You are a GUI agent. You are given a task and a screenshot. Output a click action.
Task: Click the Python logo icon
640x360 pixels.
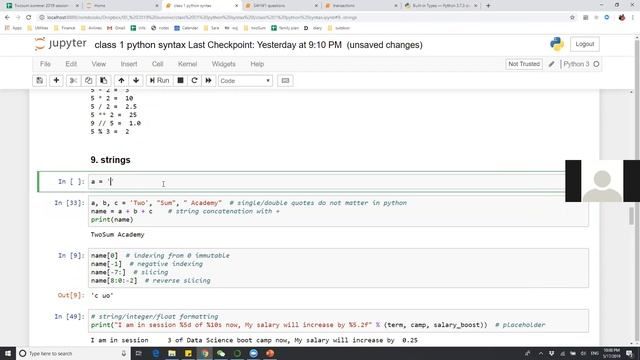(557, 44)
